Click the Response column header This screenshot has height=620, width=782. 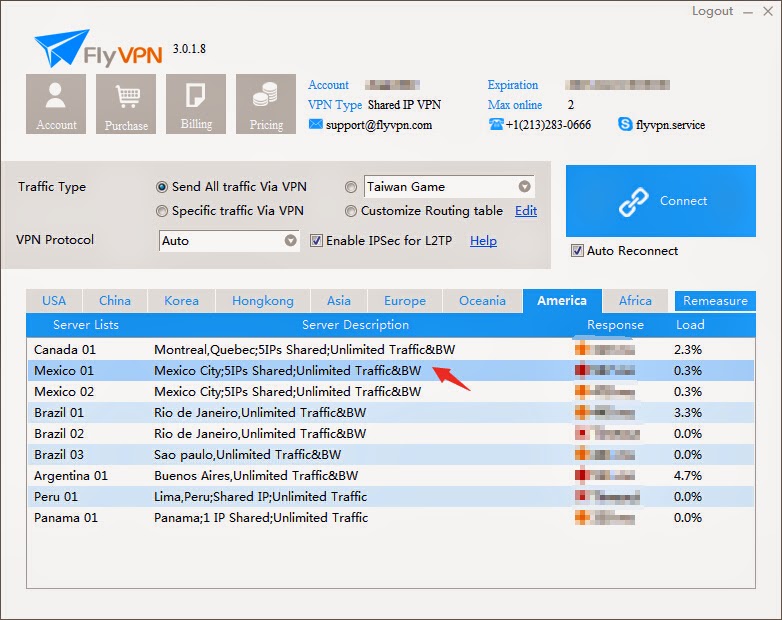[x=615, y=325]
